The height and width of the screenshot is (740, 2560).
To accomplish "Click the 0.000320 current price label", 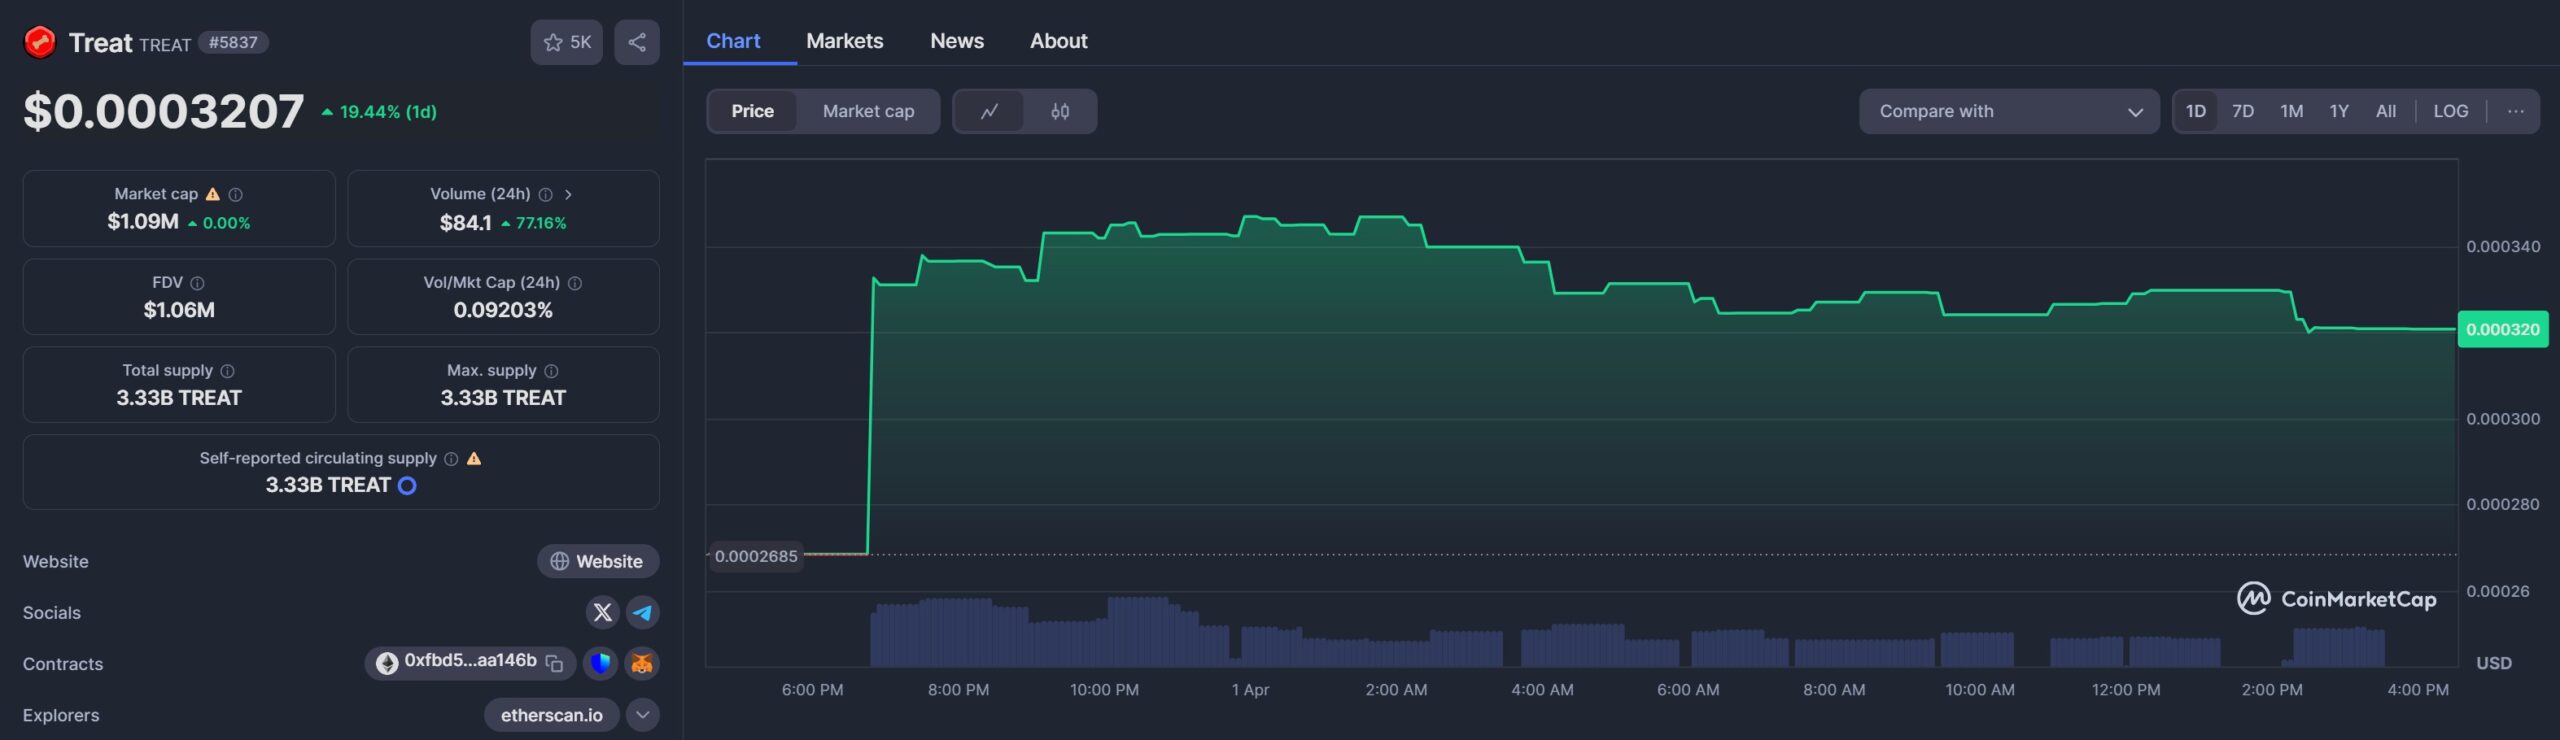I will (2502, 329).
